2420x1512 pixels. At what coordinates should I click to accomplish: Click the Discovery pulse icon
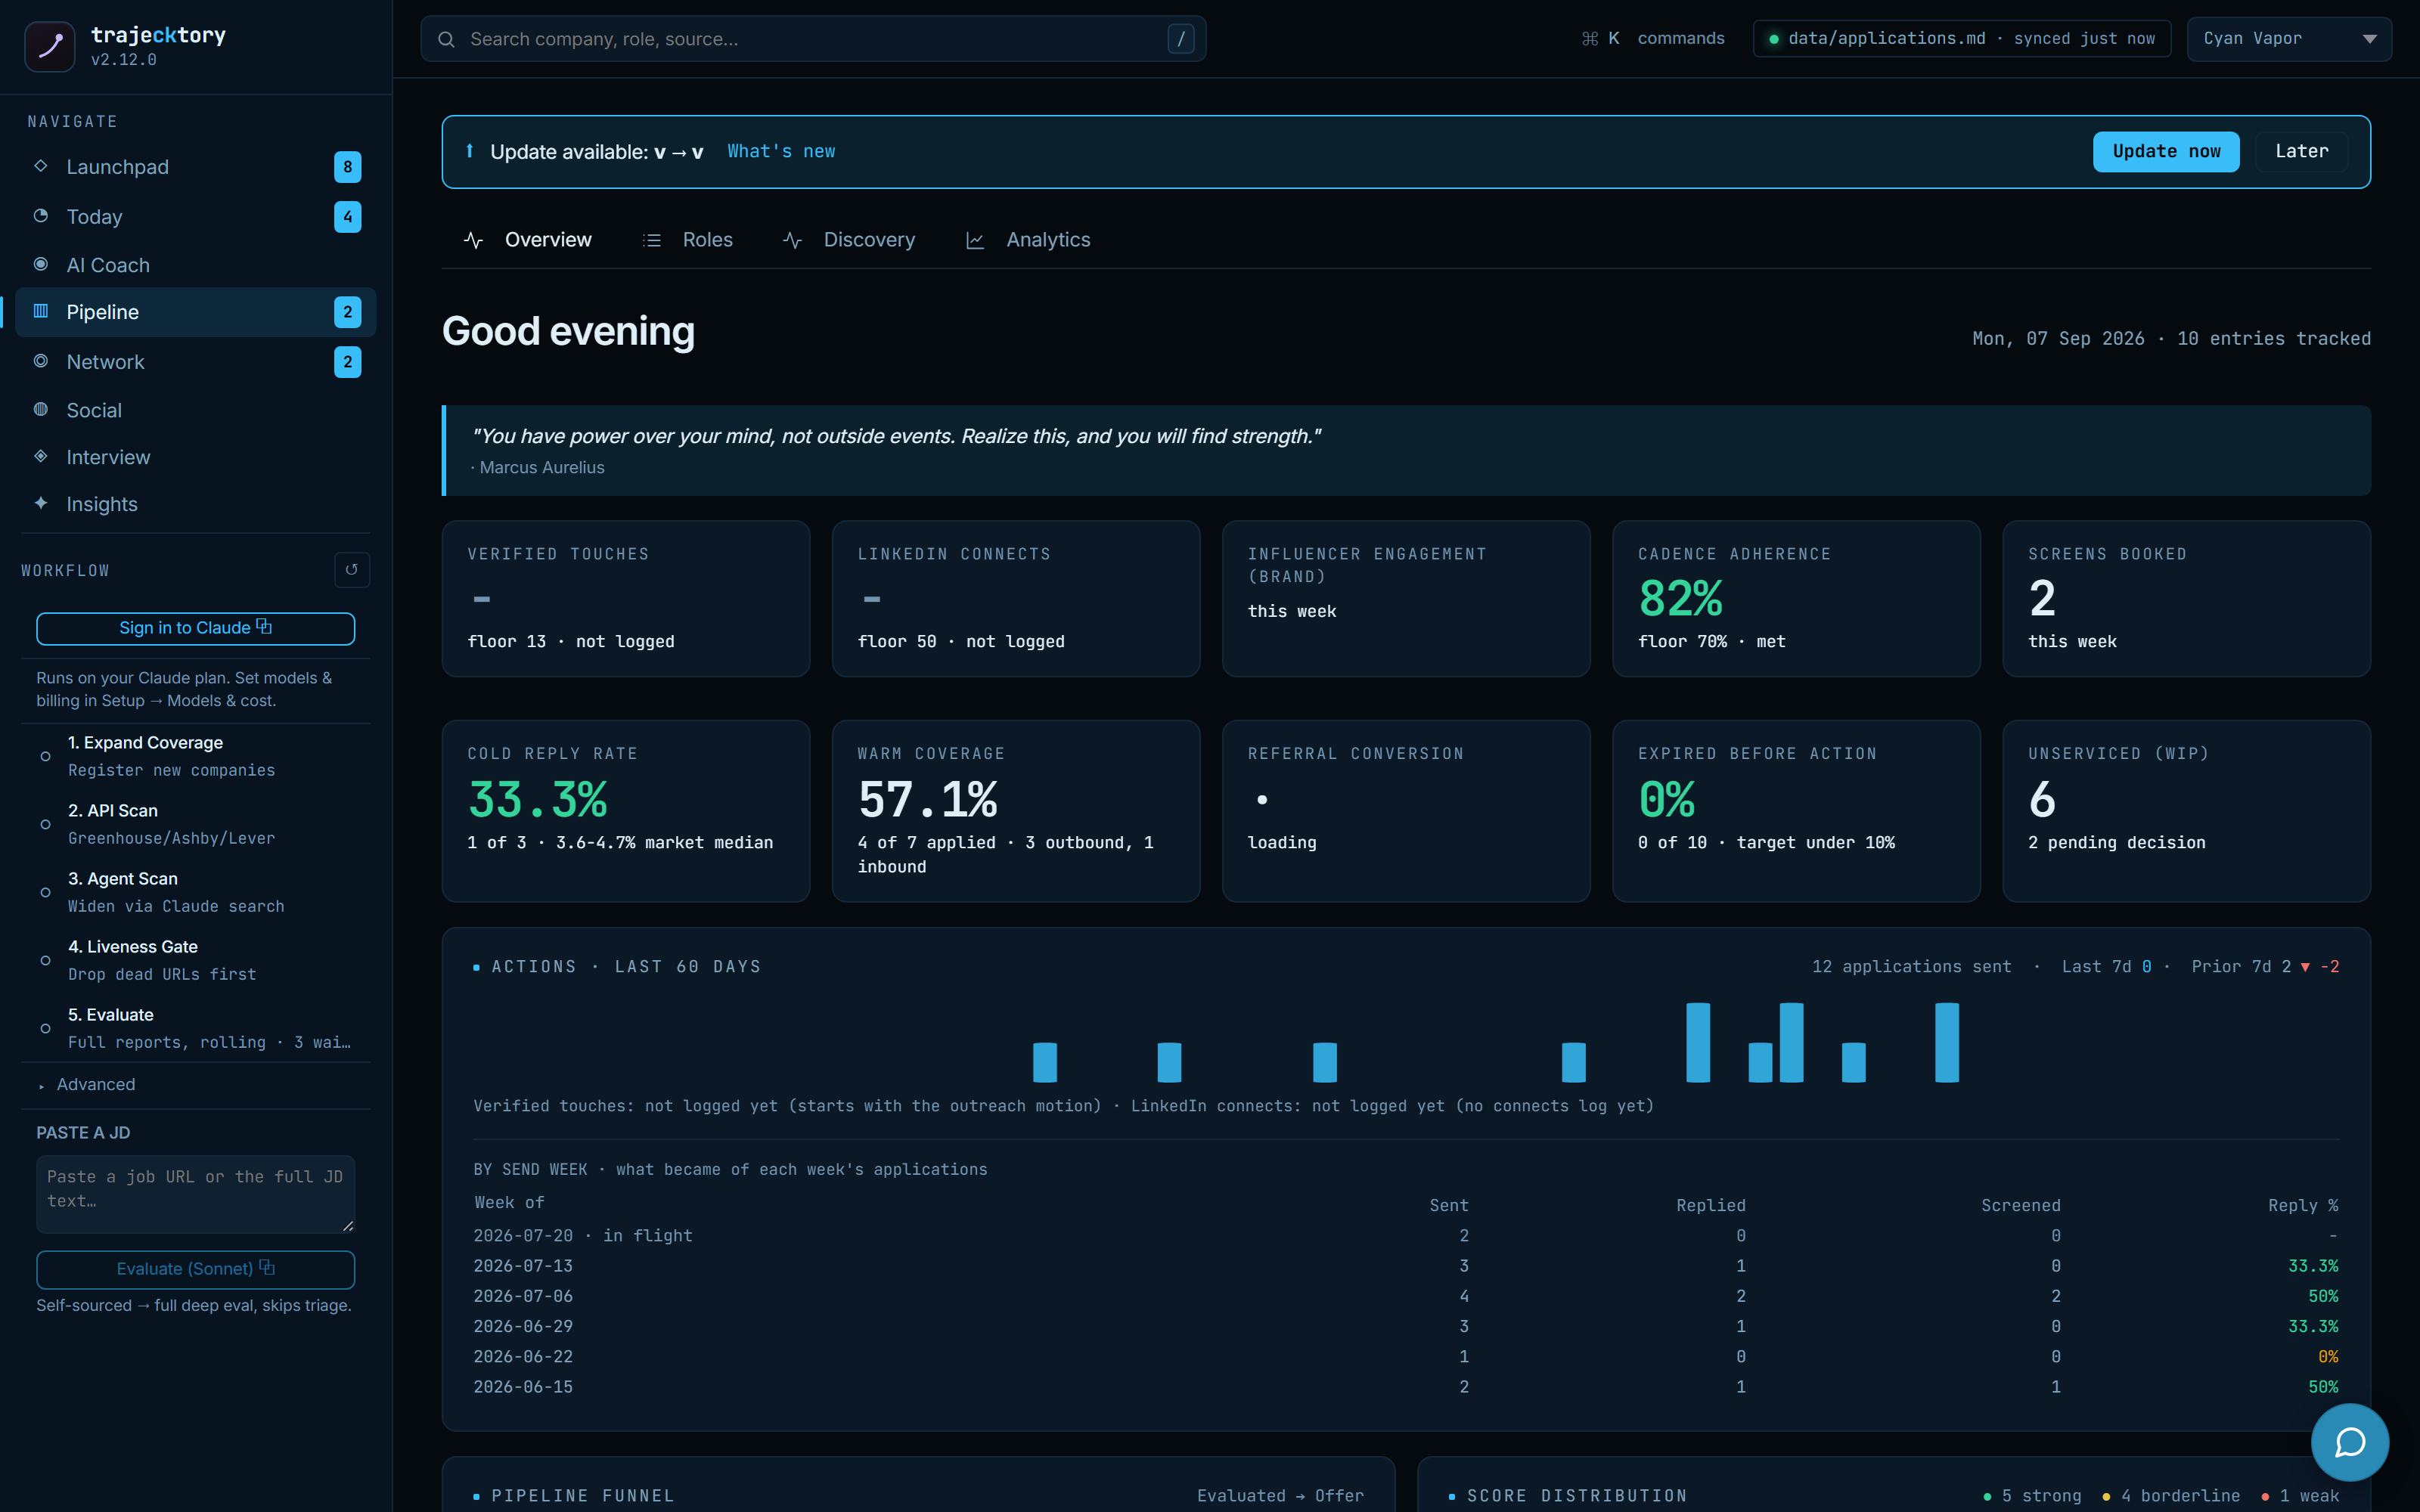793,240
